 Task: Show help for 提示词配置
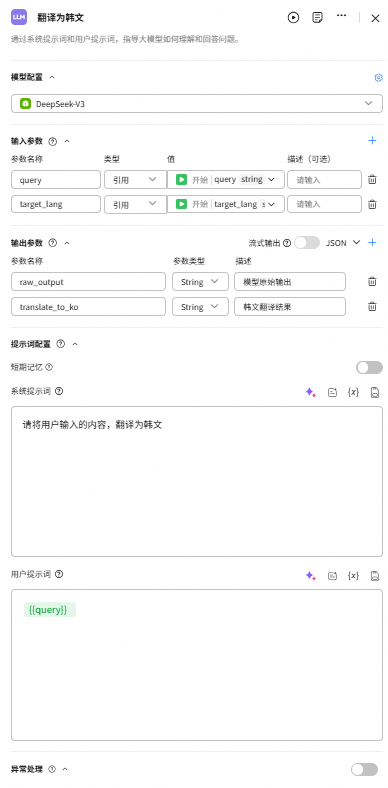click(61, 344)
